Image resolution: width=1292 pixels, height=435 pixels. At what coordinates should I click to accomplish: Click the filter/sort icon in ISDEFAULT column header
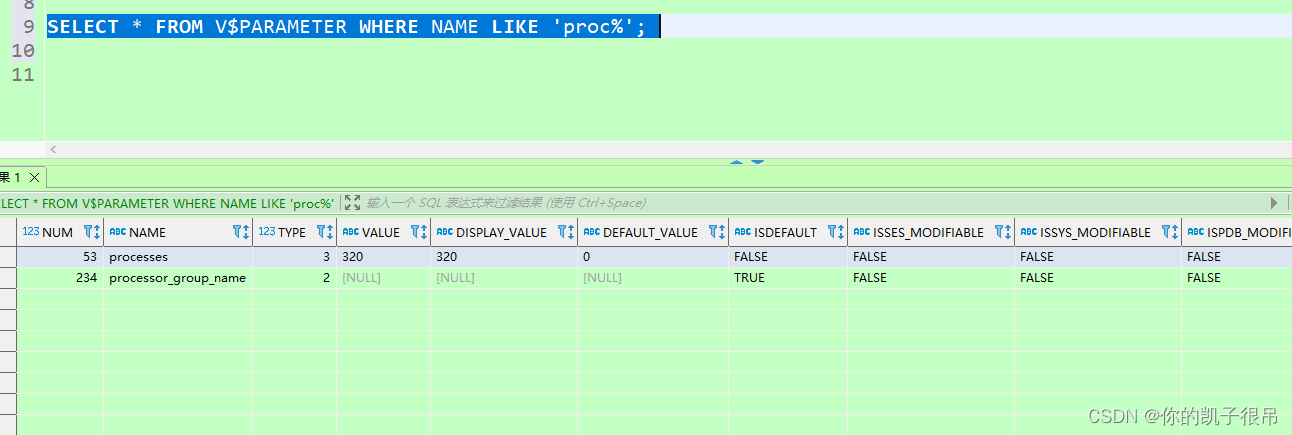tap(836, 232)
